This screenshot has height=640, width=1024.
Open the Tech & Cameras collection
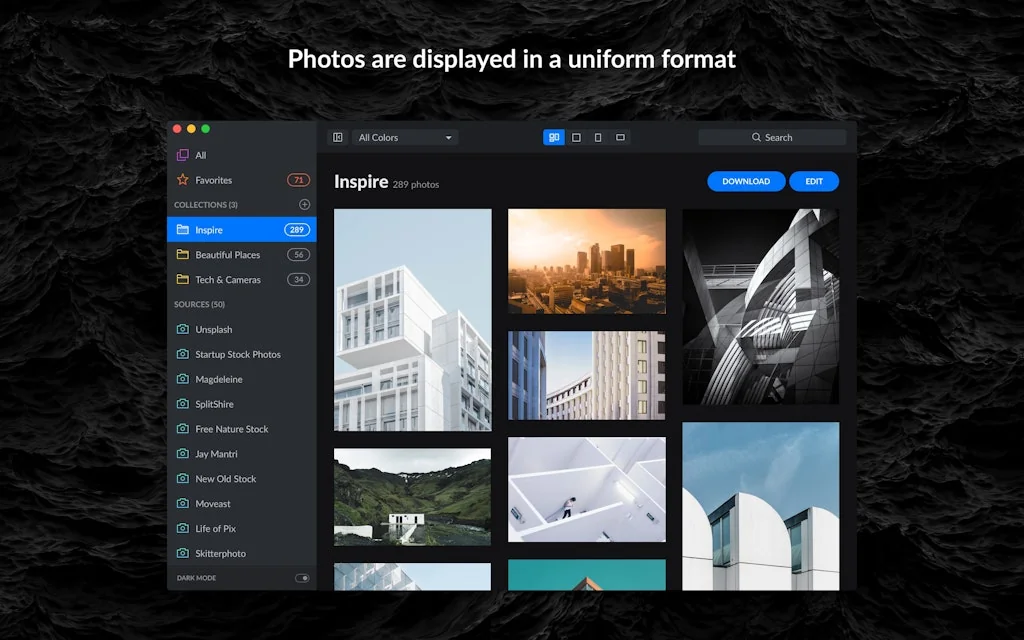227,280
